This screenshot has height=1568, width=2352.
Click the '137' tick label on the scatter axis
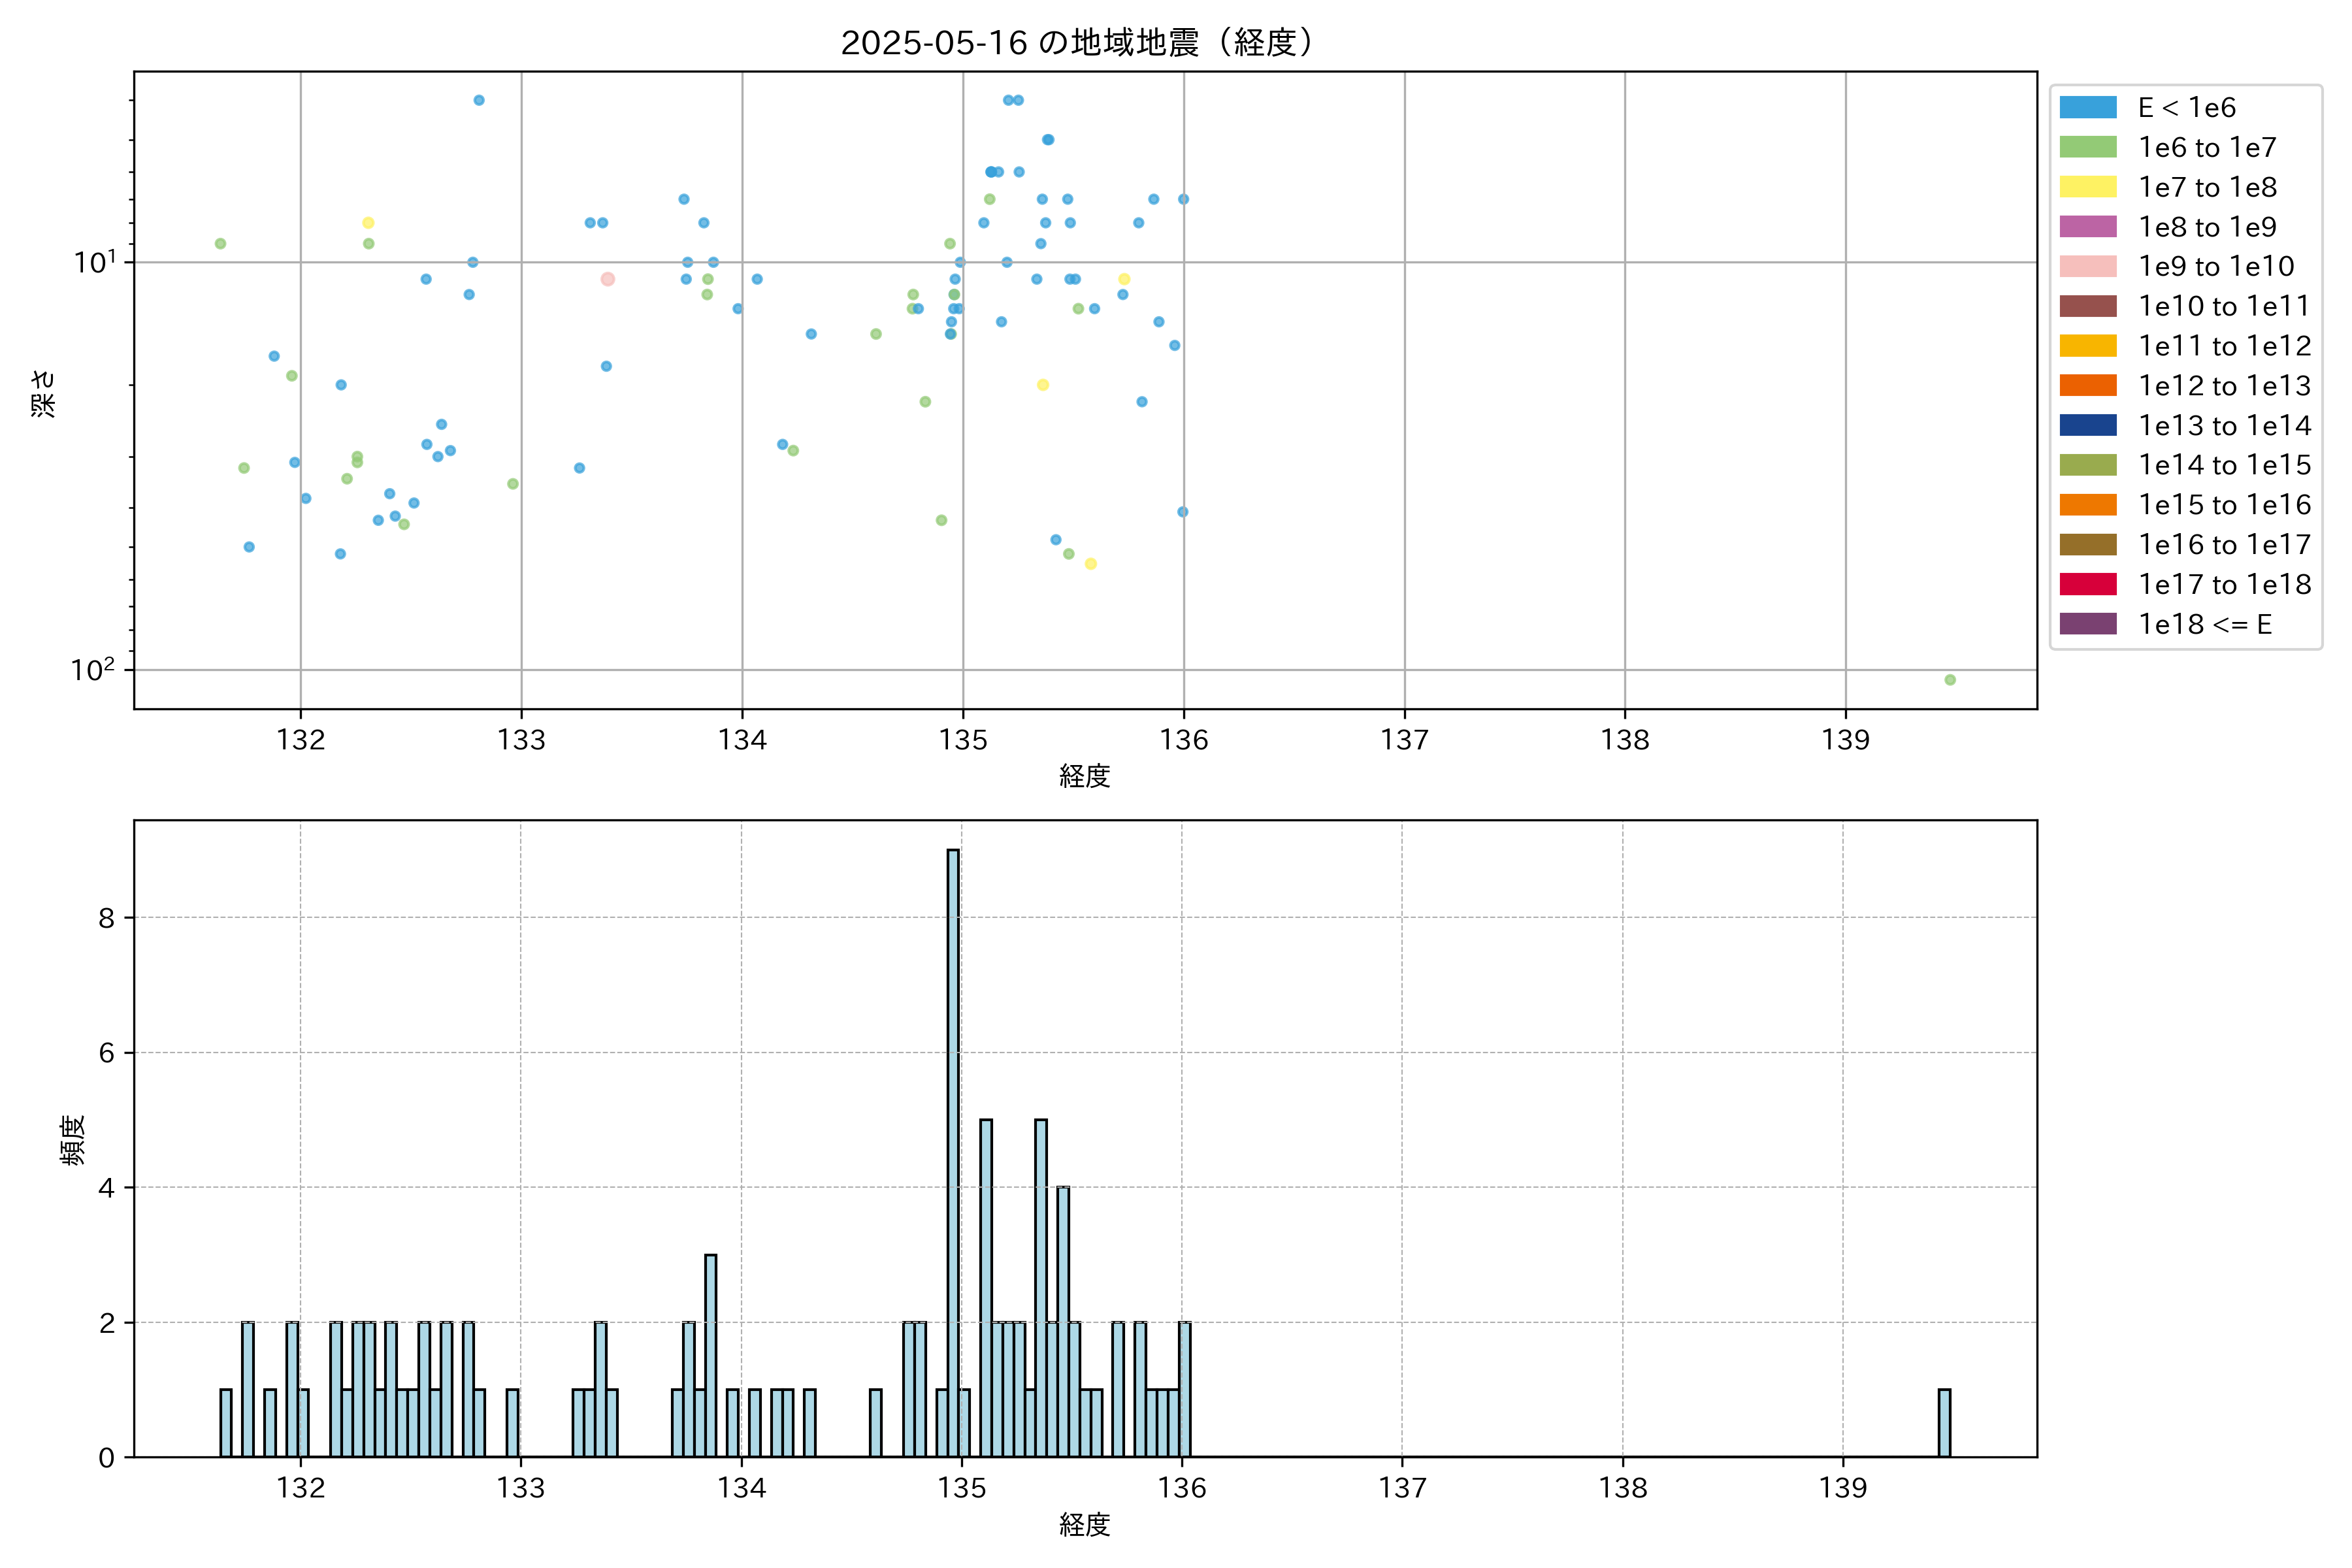[1404, 740]
